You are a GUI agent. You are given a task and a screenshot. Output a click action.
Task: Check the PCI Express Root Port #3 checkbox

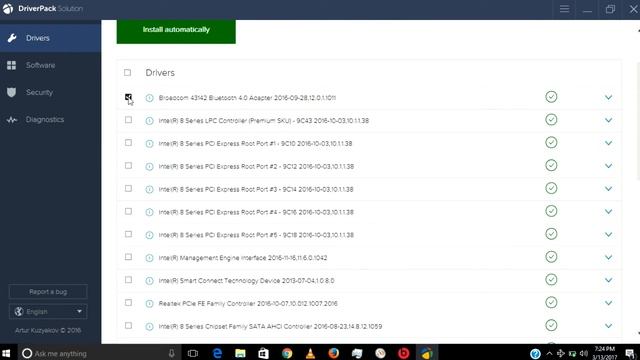pos(128,189)
